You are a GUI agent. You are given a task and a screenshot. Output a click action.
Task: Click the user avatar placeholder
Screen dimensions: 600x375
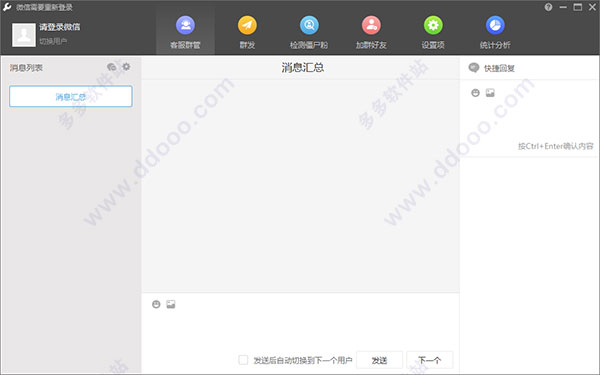[x=24, y=34]
